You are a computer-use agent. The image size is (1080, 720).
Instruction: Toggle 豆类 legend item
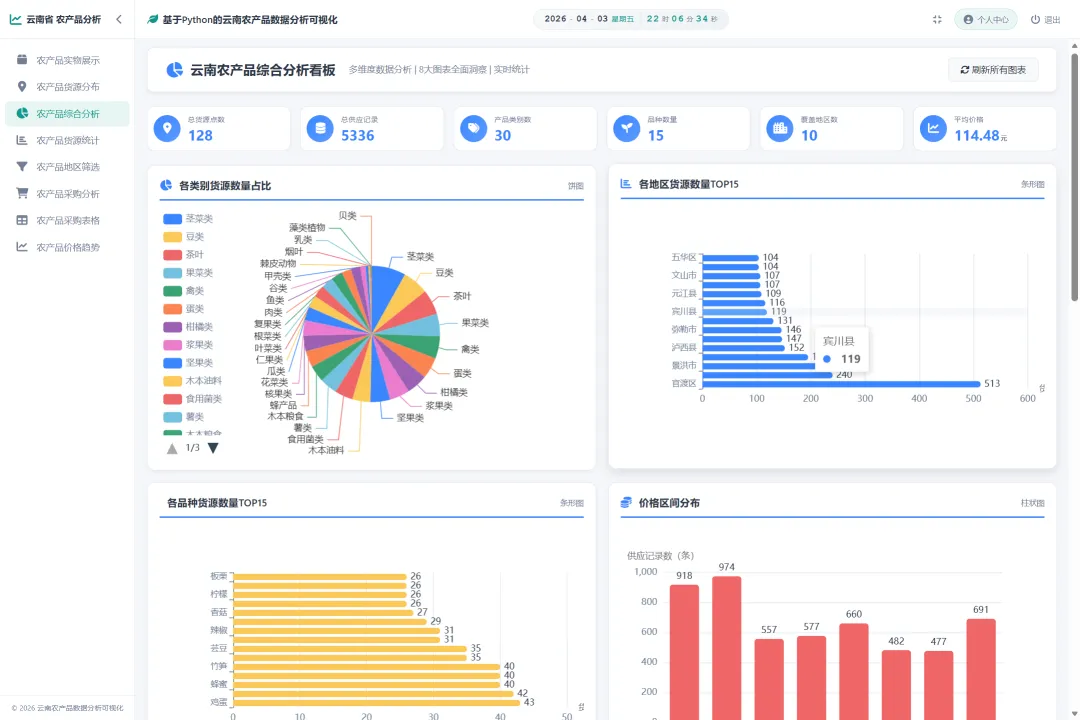click(183, 236)
